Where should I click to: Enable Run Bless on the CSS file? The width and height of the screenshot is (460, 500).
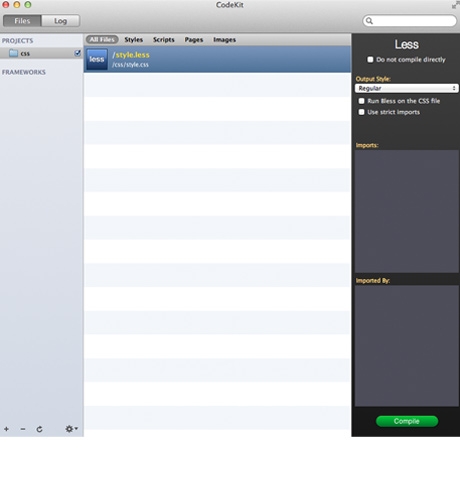click(x=361, y=101)
